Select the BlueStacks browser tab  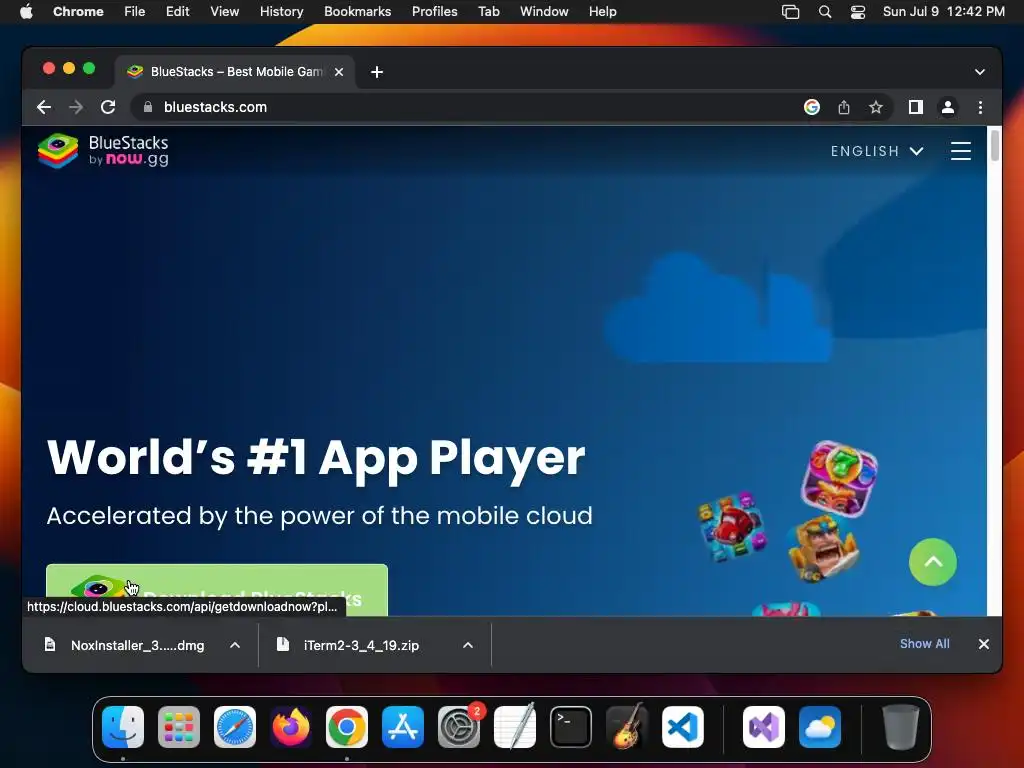[235, 72]
